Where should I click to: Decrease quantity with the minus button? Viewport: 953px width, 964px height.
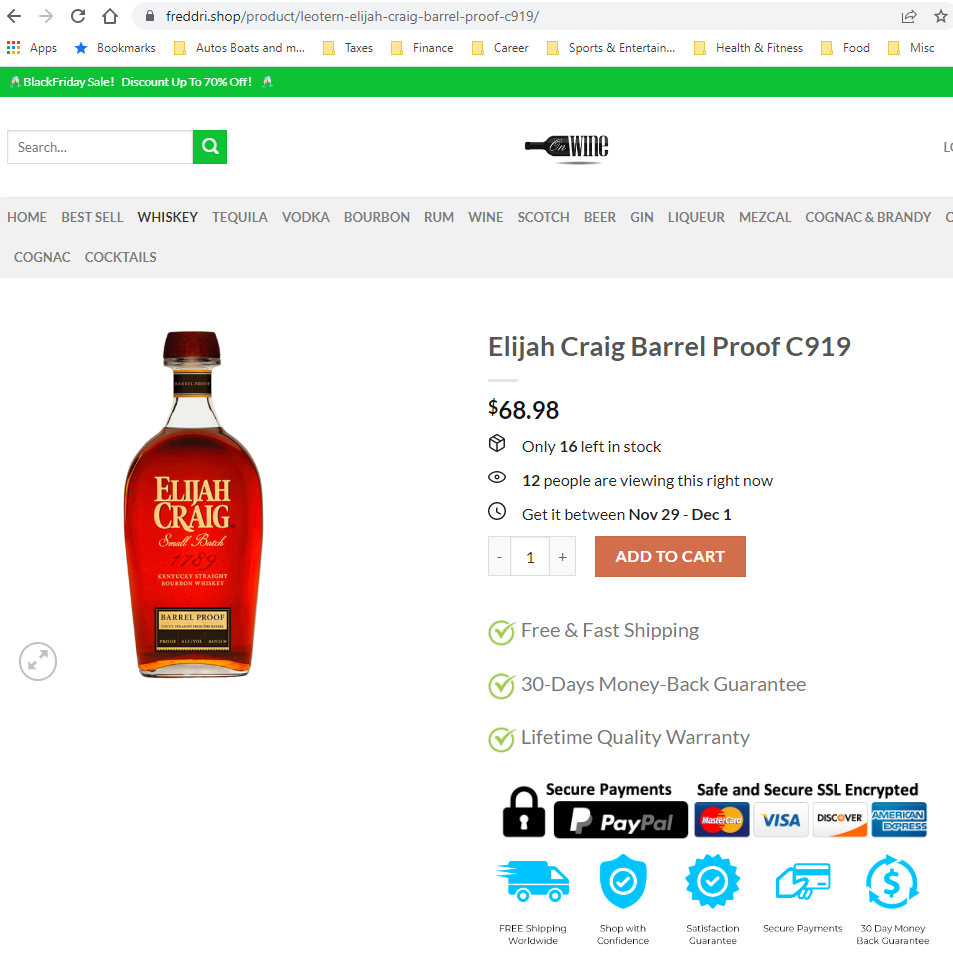pyautogui.click(x=499, y=556)
